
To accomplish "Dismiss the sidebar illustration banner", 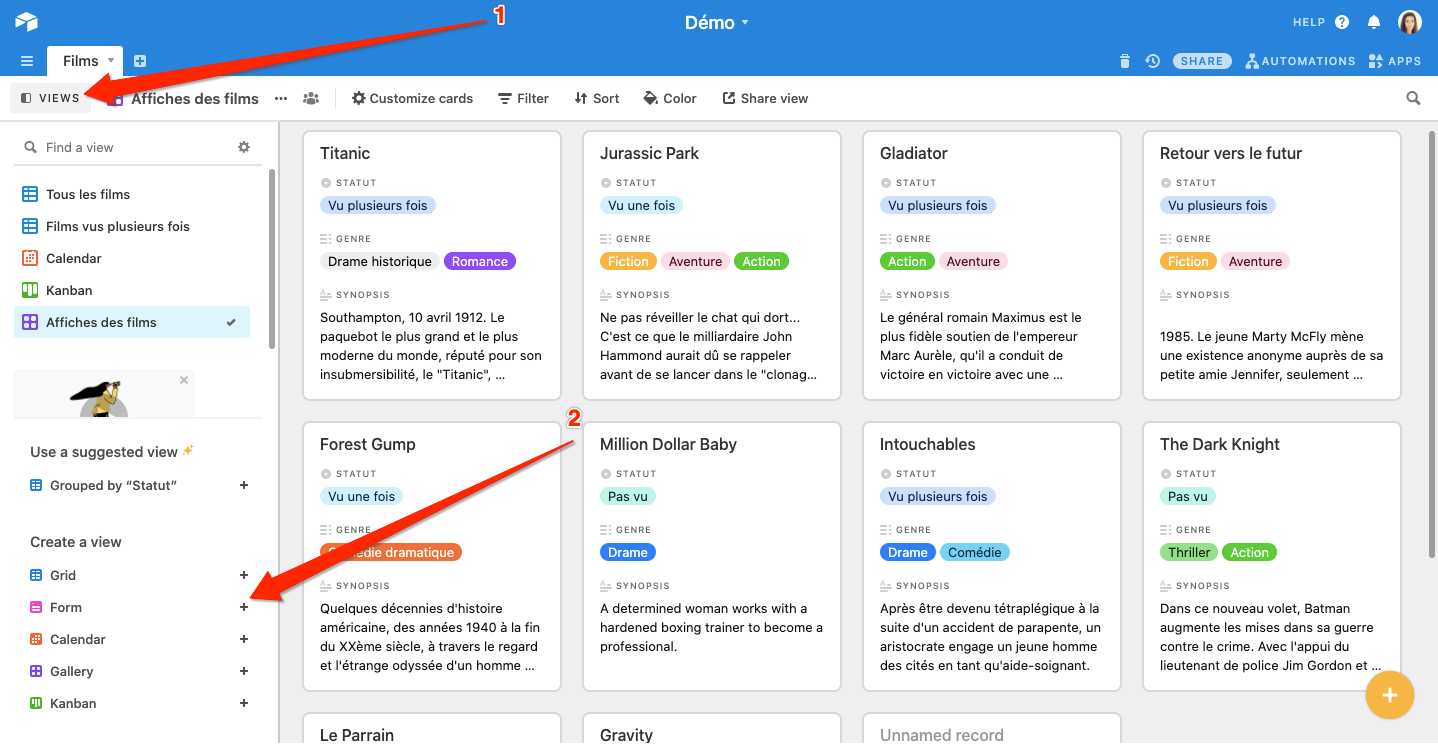I will click(x=184, y=380).
